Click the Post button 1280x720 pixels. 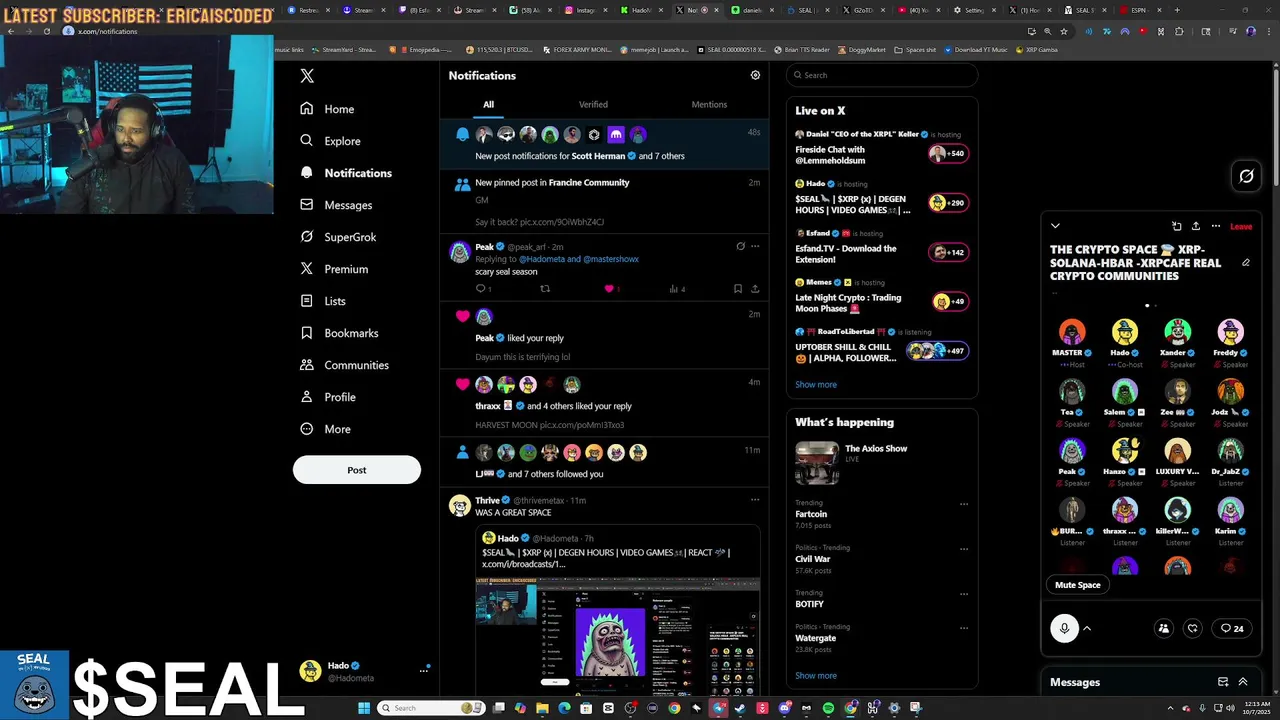357,470
